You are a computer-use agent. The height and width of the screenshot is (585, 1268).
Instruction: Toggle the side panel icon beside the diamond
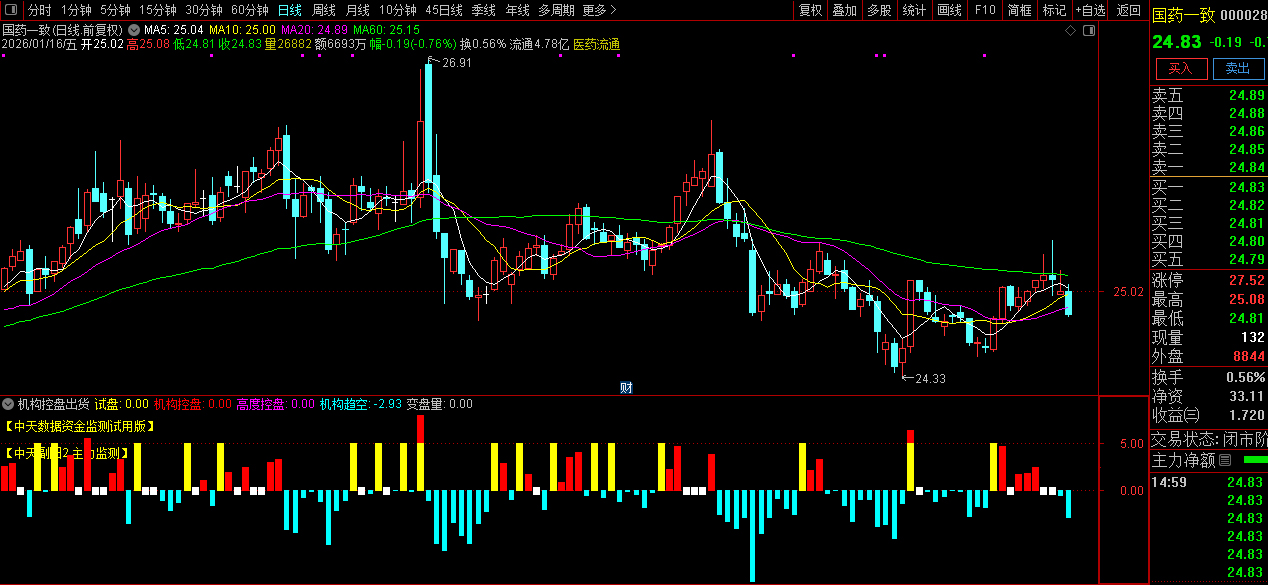[x=1089, y=31]
